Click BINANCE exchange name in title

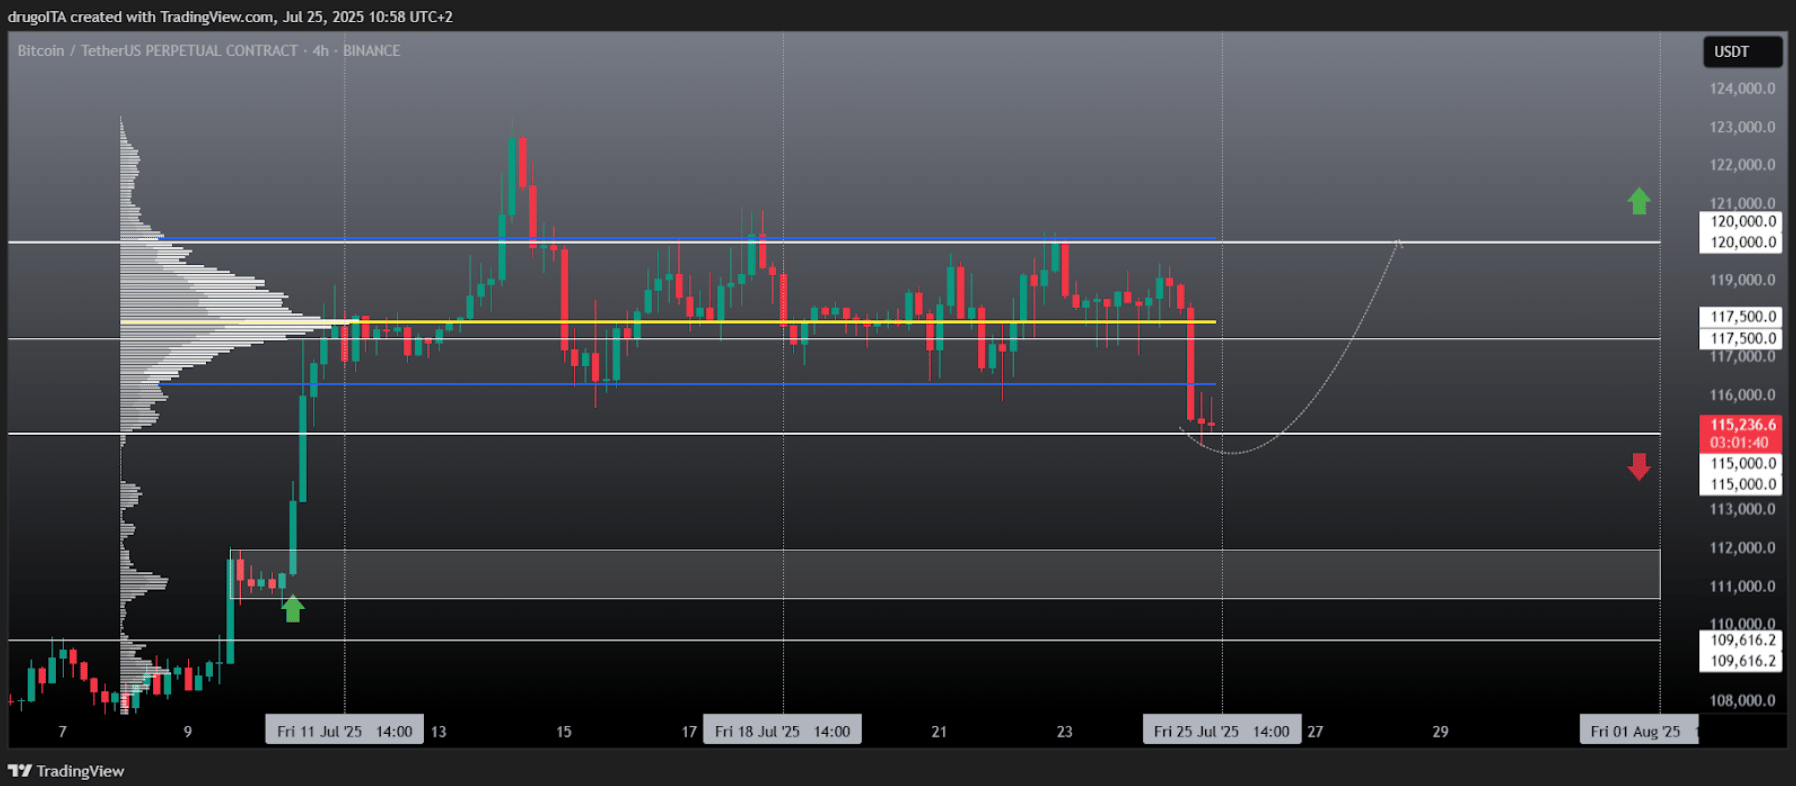[371, 51]
